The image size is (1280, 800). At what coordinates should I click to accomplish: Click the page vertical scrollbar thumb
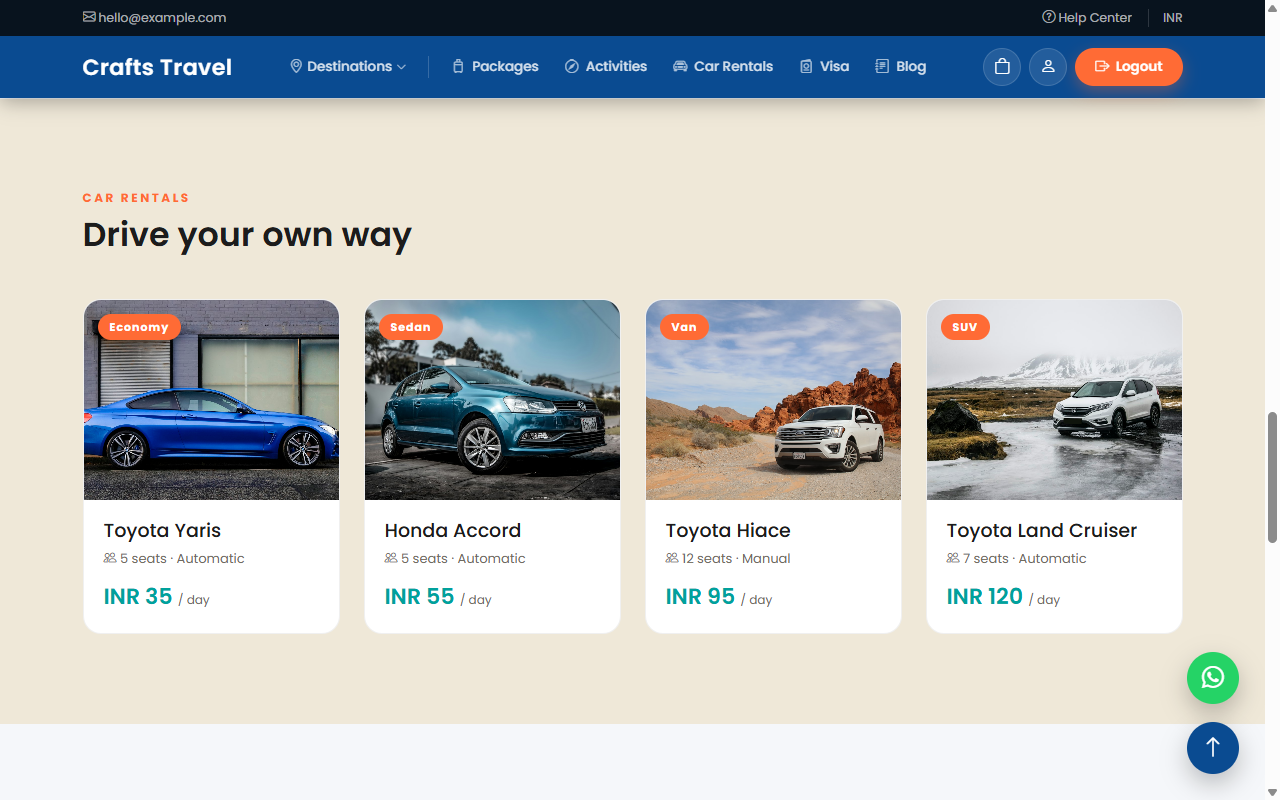pyautogui.click(x=1273, y=477)
